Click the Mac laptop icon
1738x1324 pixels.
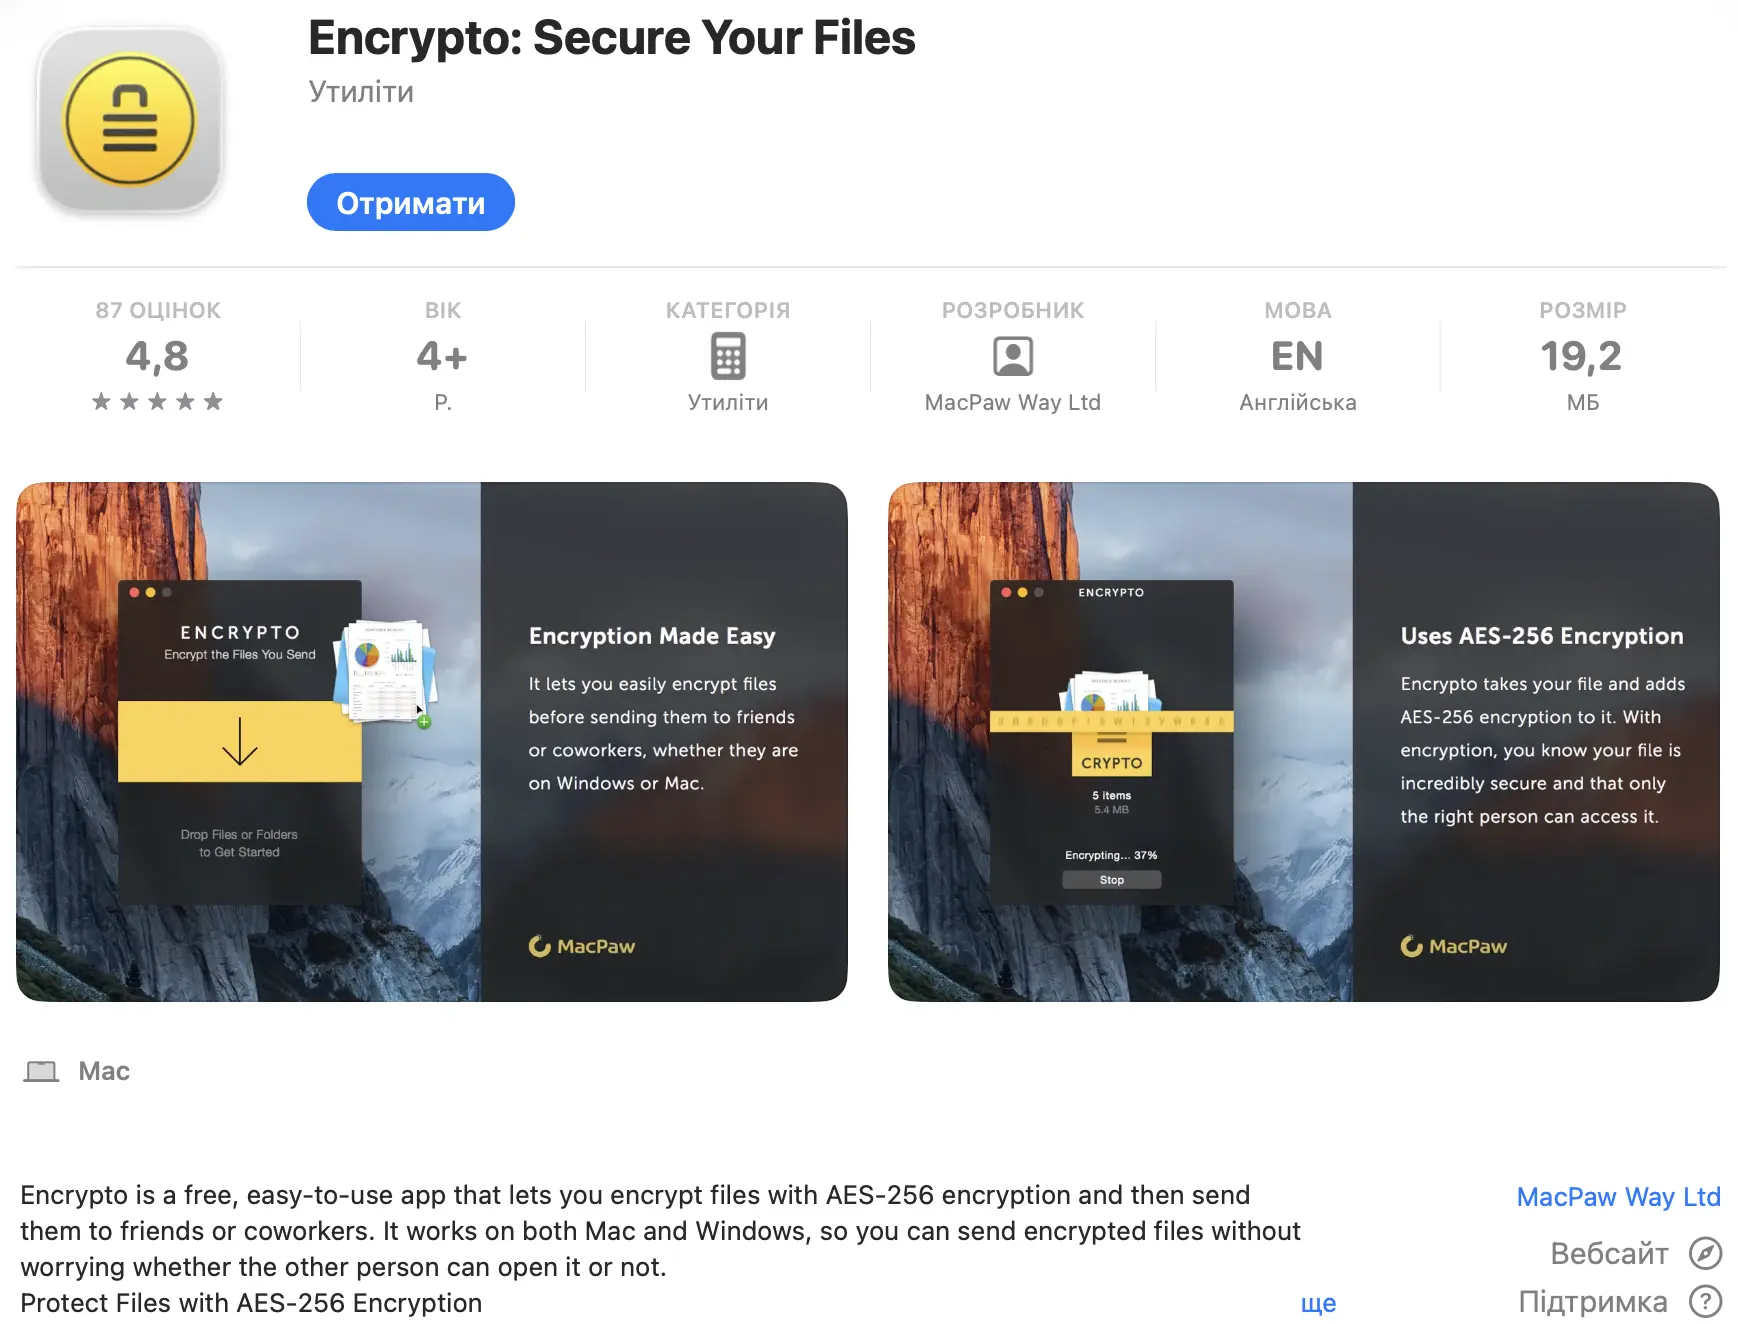[x=41, y=1071]
